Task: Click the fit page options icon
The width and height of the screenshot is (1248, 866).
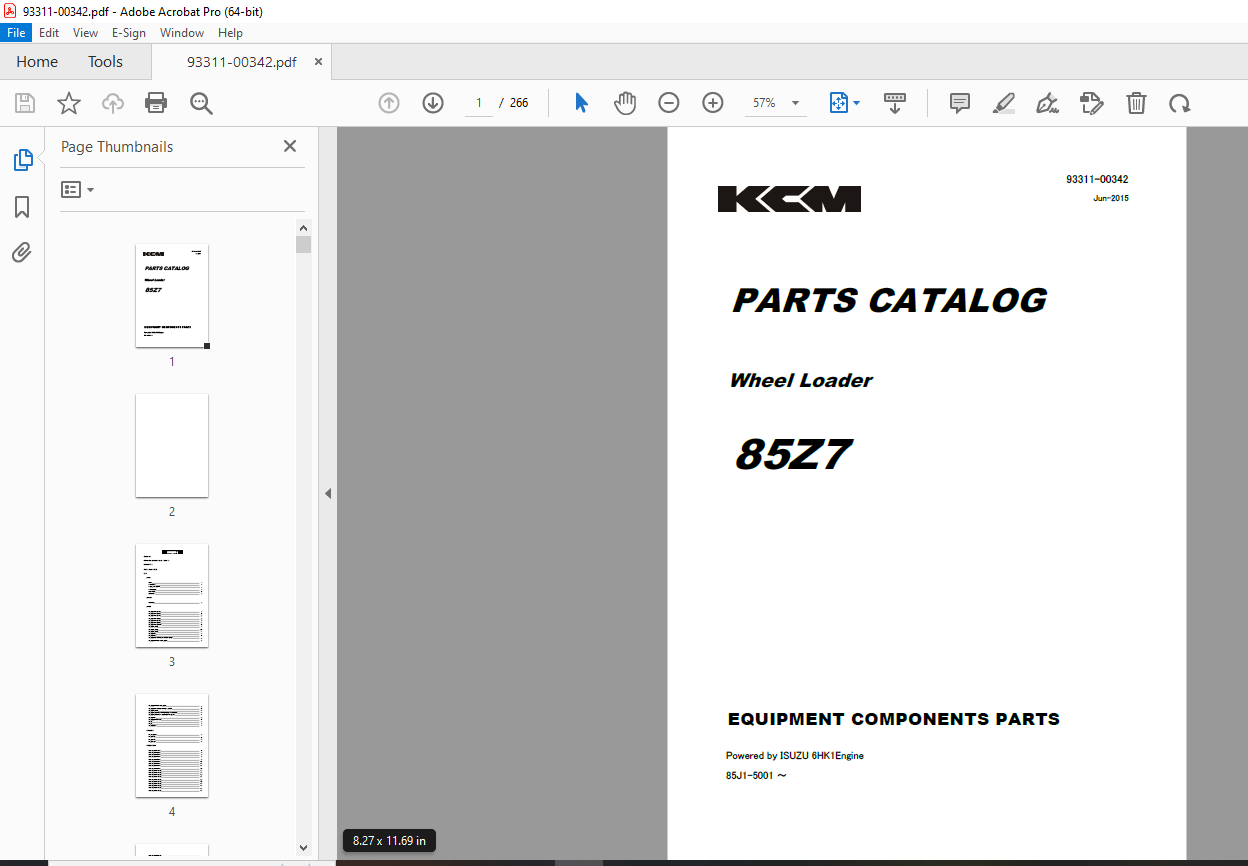Action: click(838, 103)
